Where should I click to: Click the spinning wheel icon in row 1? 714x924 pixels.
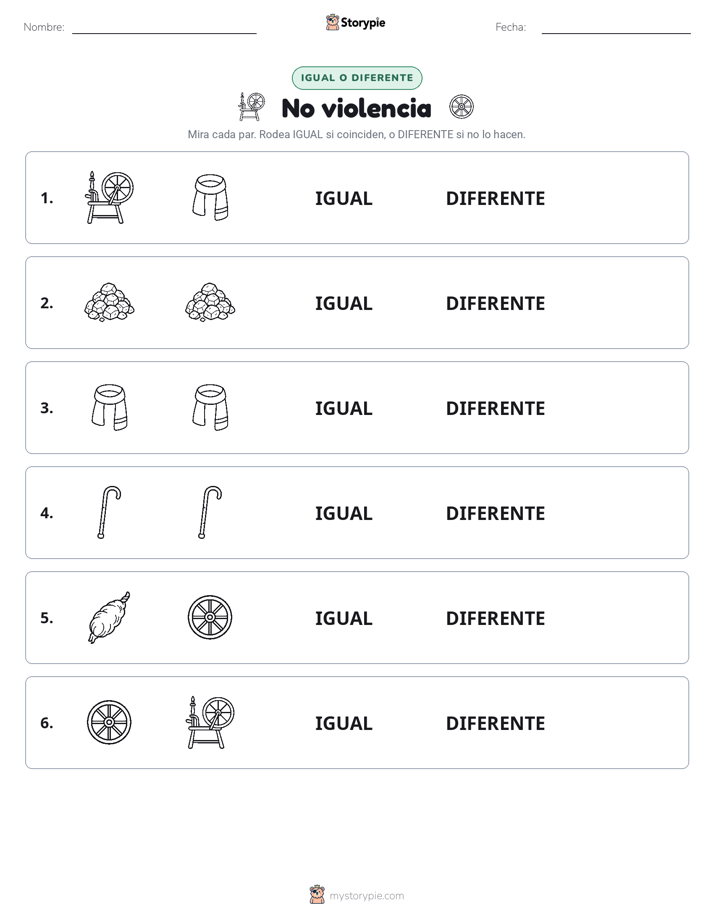point(110,197)
